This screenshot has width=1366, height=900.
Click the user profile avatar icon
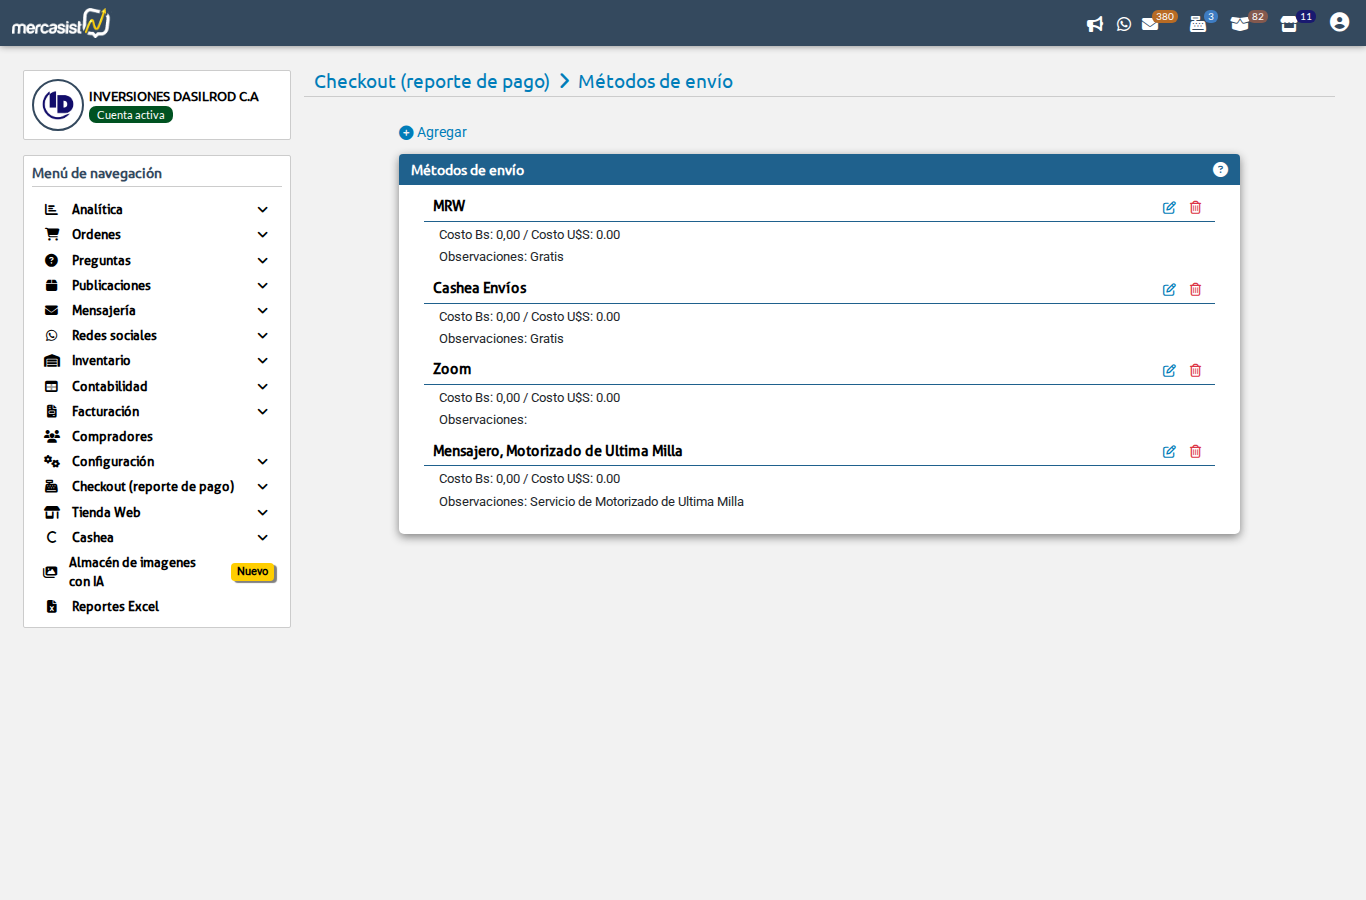point(1339,22)
